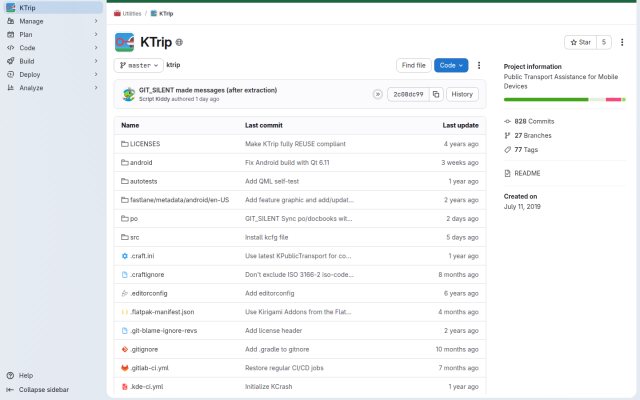
Task: Click the Find file button
Action: 413,65
